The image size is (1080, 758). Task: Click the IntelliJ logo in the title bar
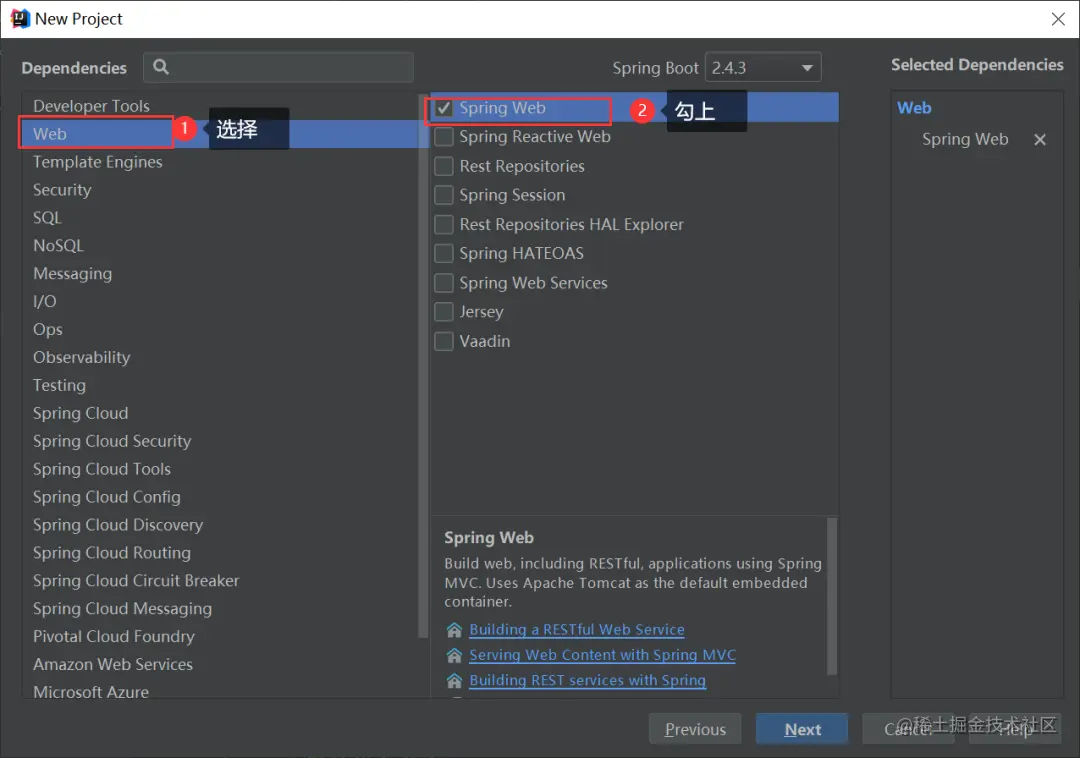tap(20, 19)
